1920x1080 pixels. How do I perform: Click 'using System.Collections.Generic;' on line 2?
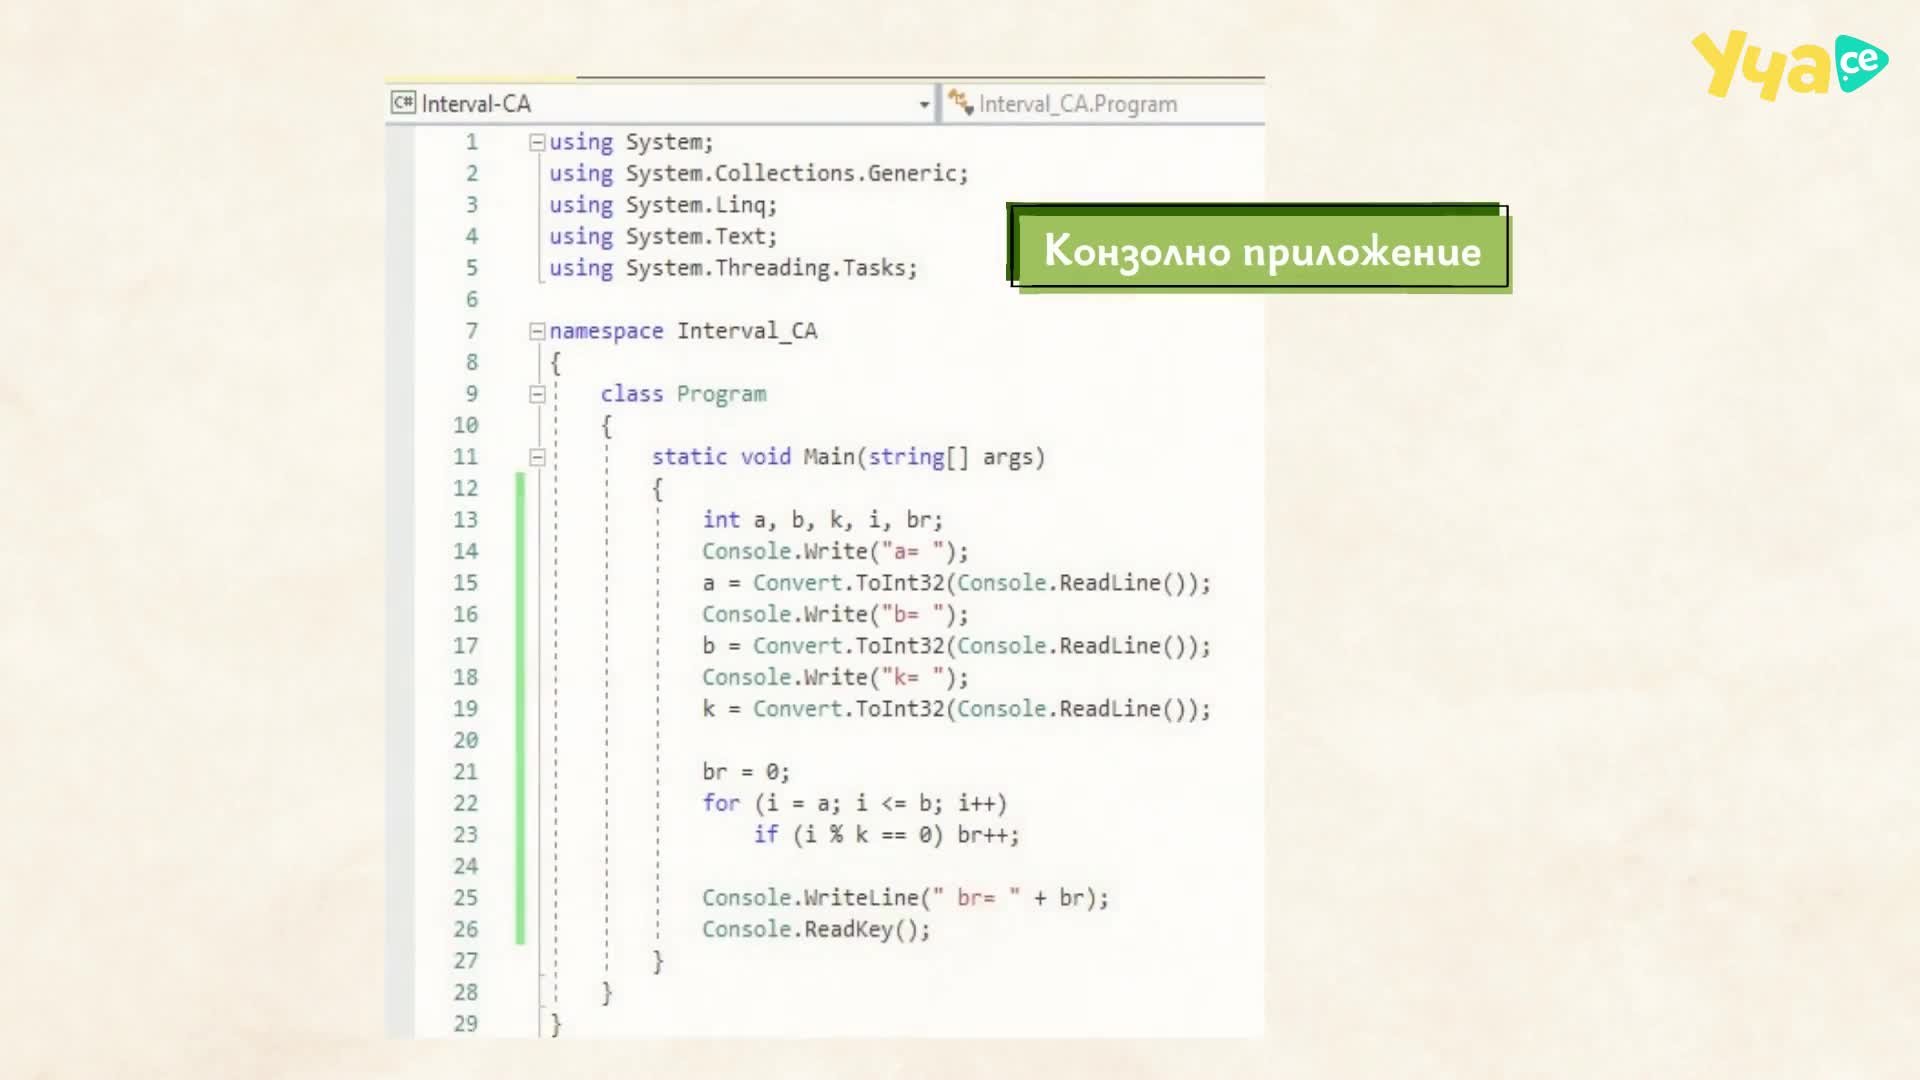(x=758, y=174)
